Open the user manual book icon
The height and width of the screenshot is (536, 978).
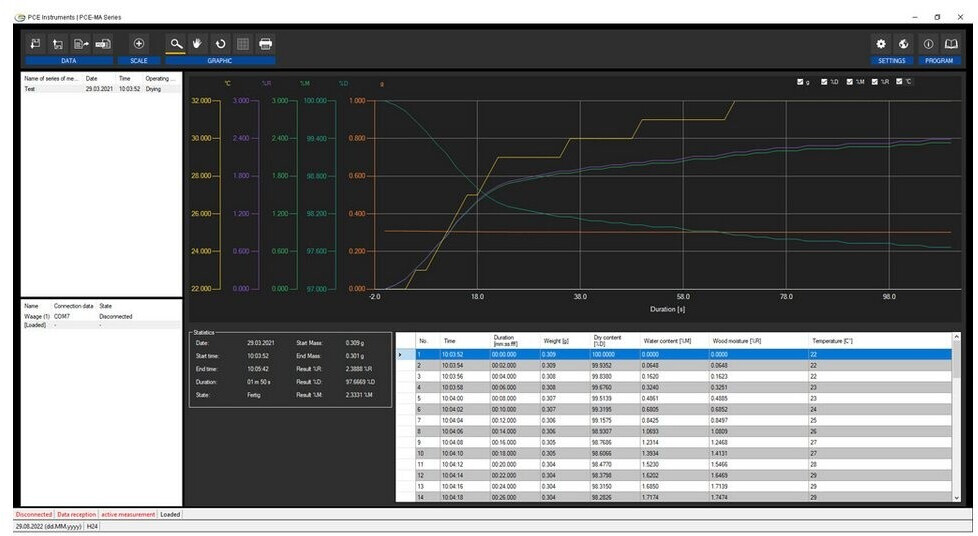950,44
